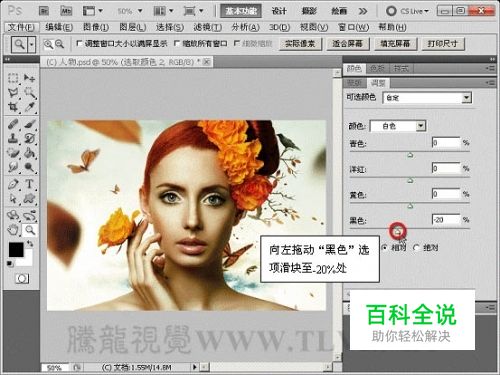Click the 填充屏幕 button
The image size is (500, 375).
tap(395, 44)
